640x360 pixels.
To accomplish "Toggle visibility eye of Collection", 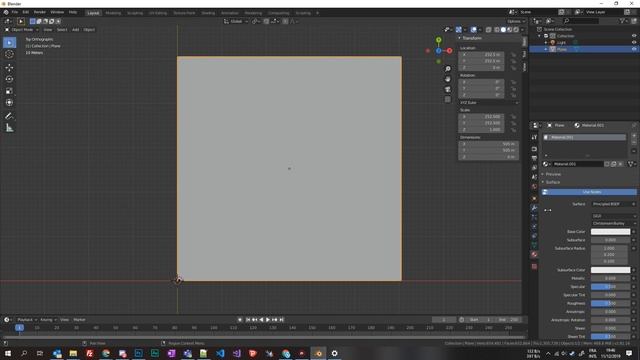I will [634, 36].
